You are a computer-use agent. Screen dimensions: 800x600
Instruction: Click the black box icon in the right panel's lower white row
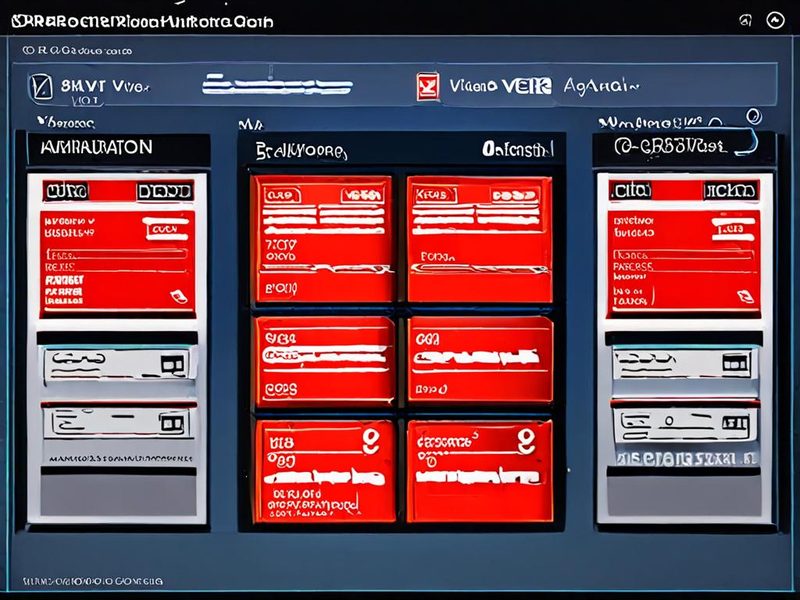[735, 423]
